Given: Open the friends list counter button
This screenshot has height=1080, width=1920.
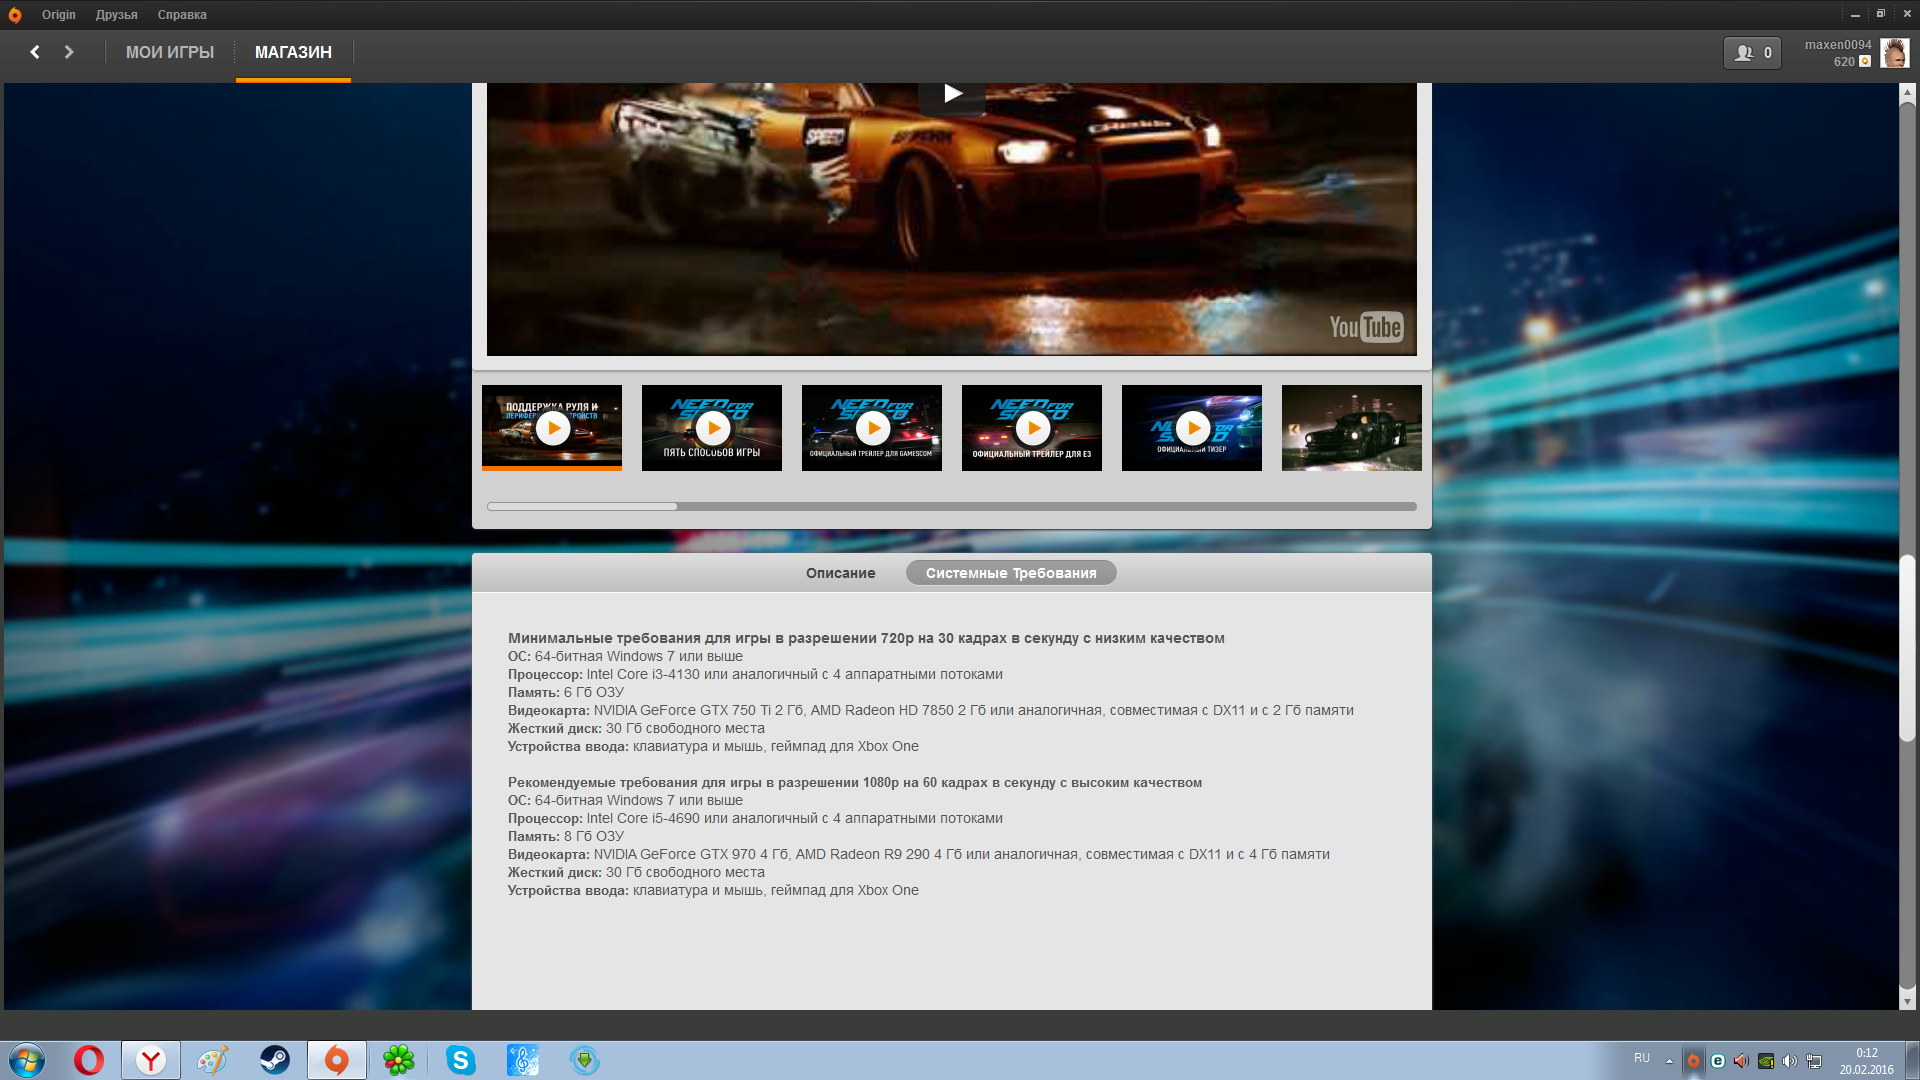Looking at the screenshot, I should click(x=1752, y=53).
